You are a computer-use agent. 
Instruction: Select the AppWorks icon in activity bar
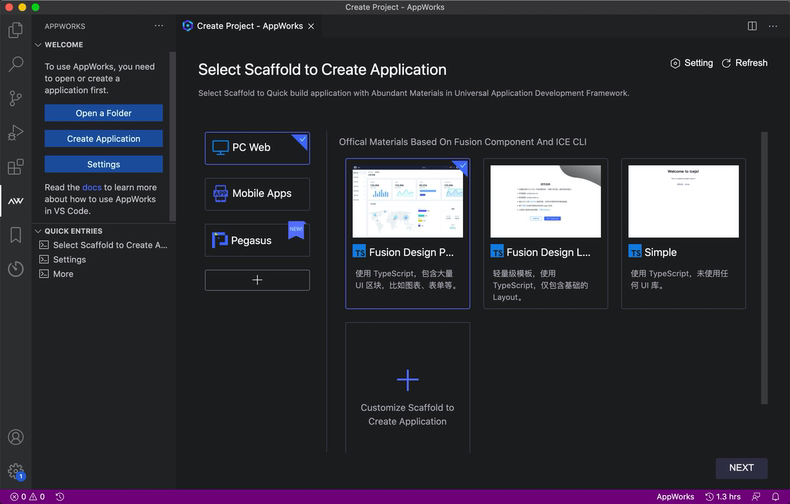(x=16, y=201)
